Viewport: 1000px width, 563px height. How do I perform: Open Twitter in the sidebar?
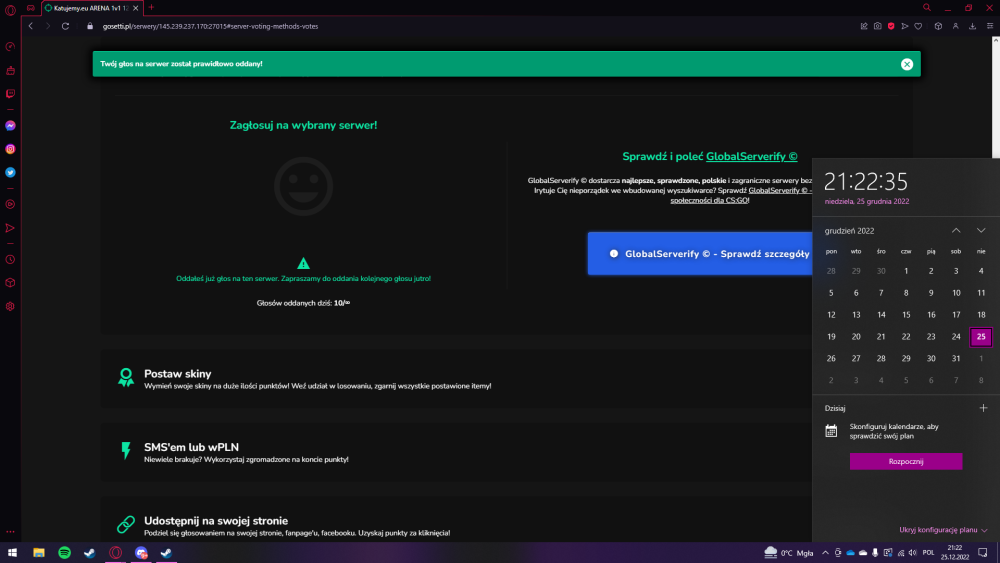pos(10,172)
